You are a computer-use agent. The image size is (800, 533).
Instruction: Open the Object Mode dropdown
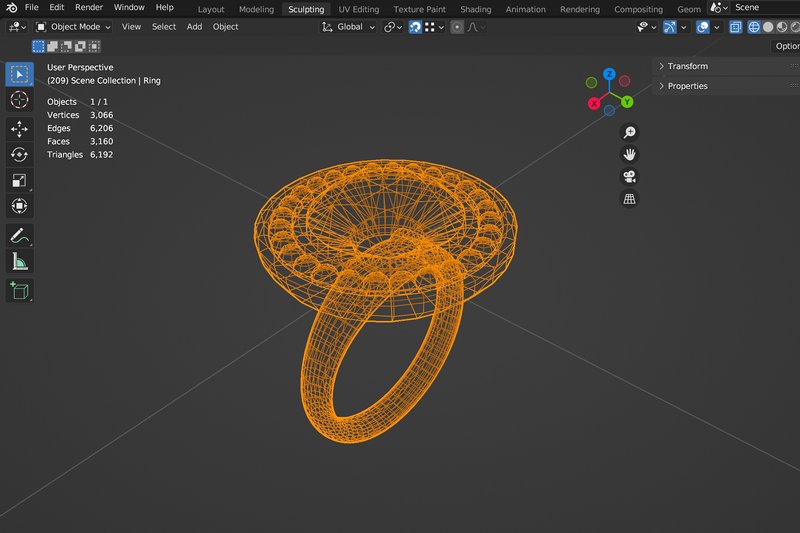click(x=73, y=27)
